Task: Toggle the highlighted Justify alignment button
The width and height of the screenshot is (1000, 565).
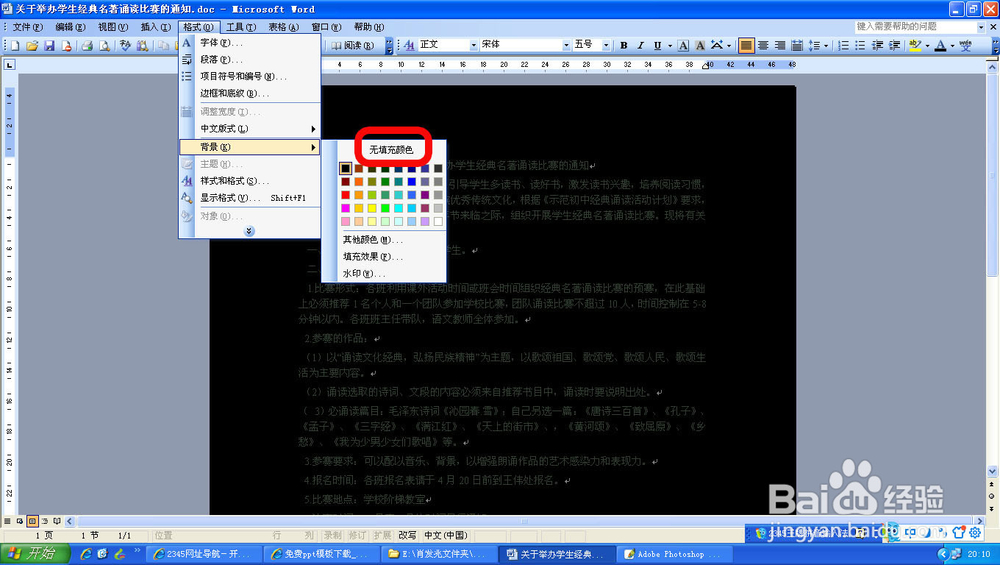Action: point(746,45)
